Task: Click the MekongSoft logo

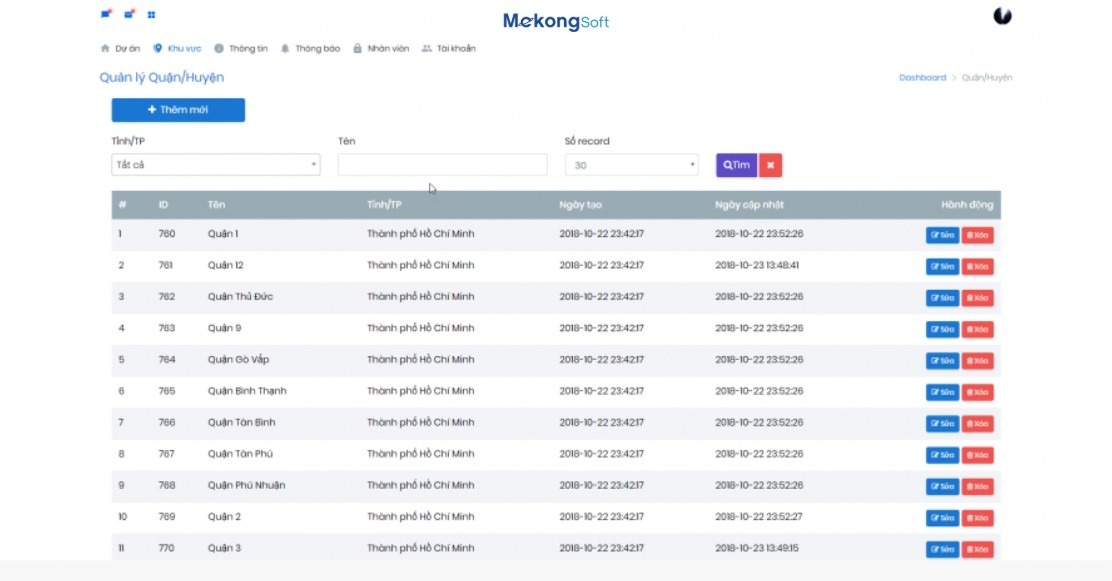Action: point(556,21)
